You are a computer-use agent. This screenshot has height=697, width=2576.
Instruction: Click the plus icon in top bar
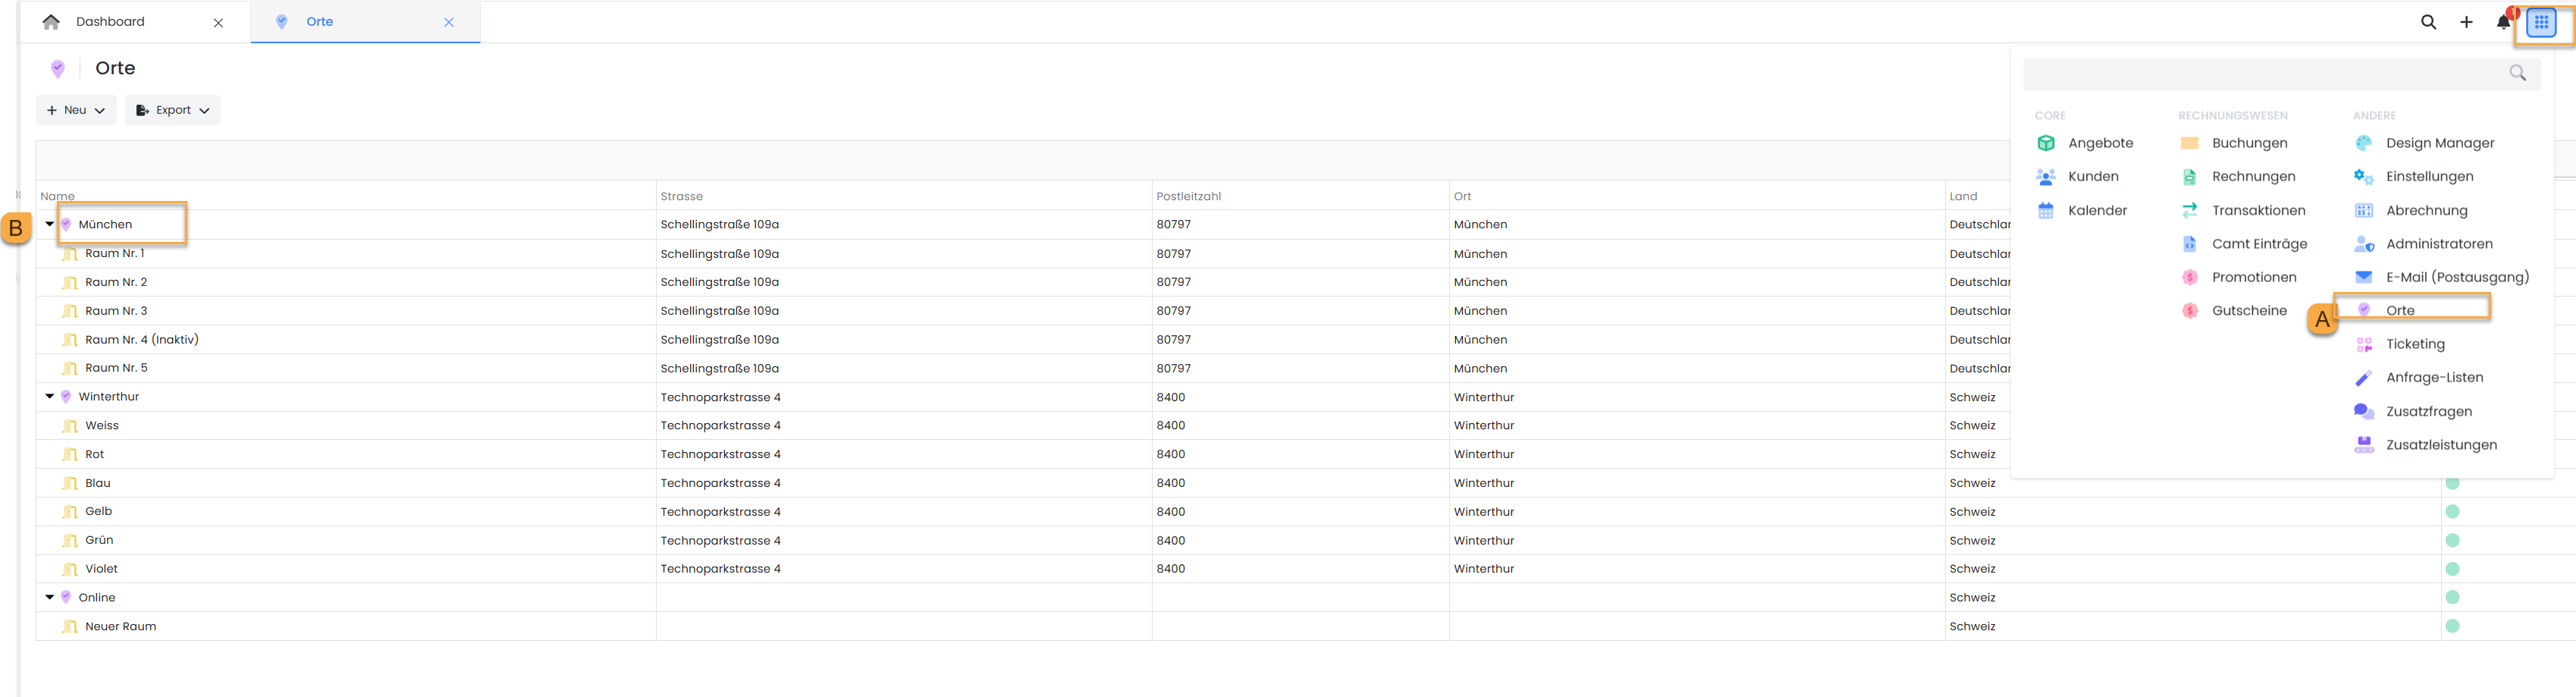pyautogui.click(x=2466, y=22)
